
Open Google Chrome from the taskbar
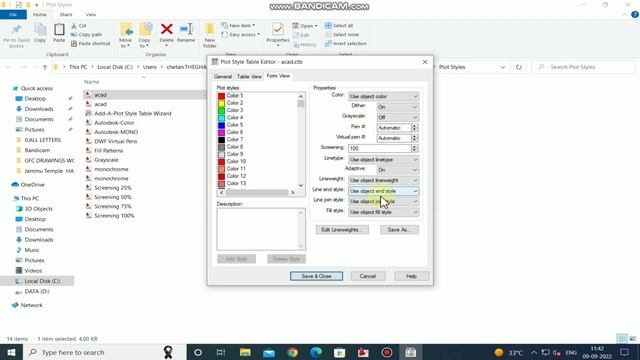(x=292, y=352)
